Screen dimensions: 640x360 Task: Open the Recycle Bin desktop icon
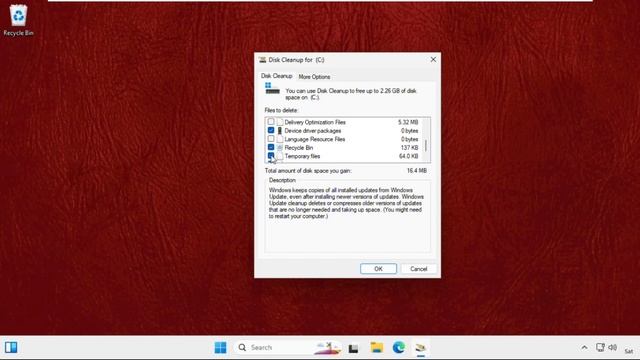click(18, 20)
